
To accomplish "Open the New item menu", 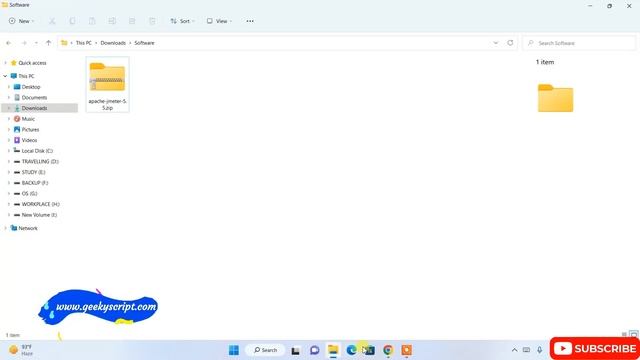I will pyautogui.click(x=21, y=21).
